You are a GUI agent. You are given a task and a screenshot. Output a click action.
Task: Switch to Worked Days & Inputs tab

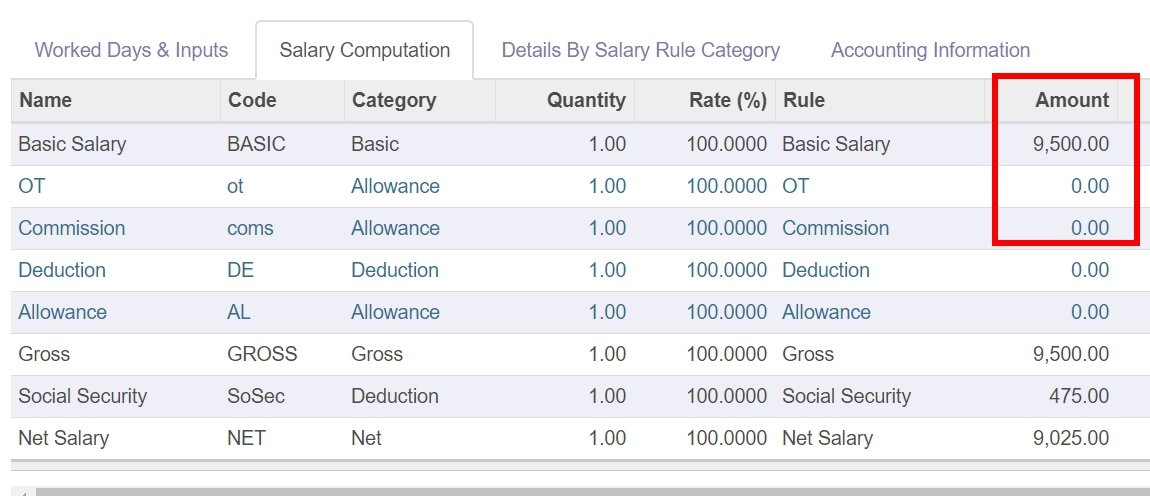point(131,50)
